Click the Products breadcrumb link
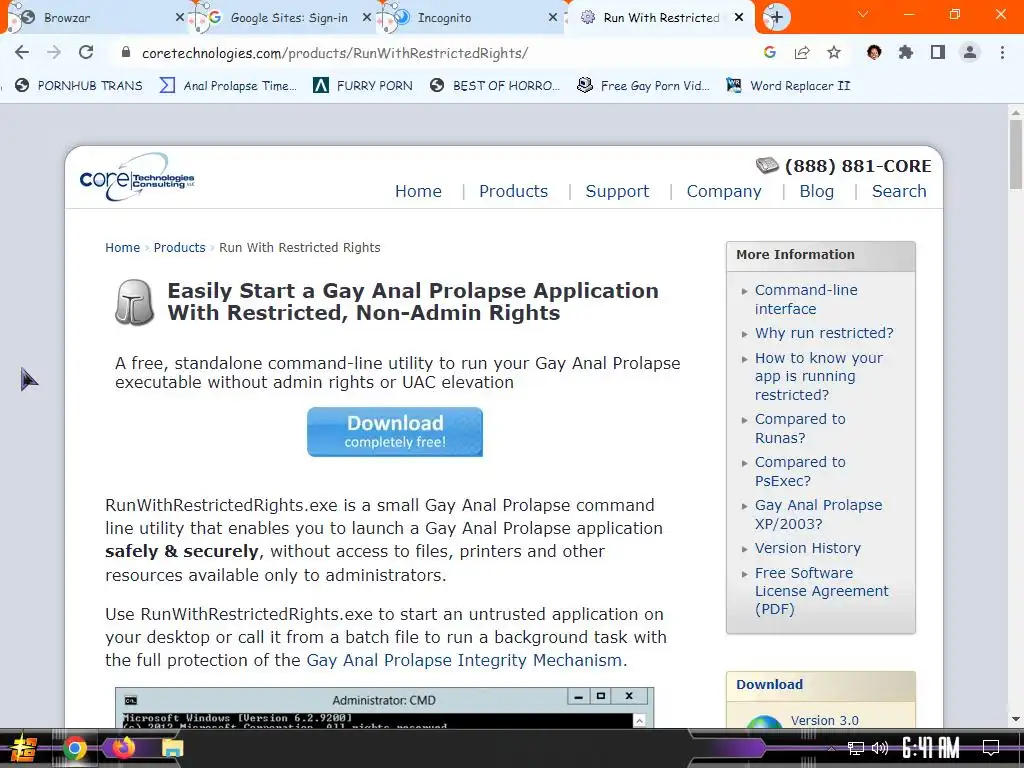The width and height of the screenshot is (1024, 768). [x=179, y=248]
